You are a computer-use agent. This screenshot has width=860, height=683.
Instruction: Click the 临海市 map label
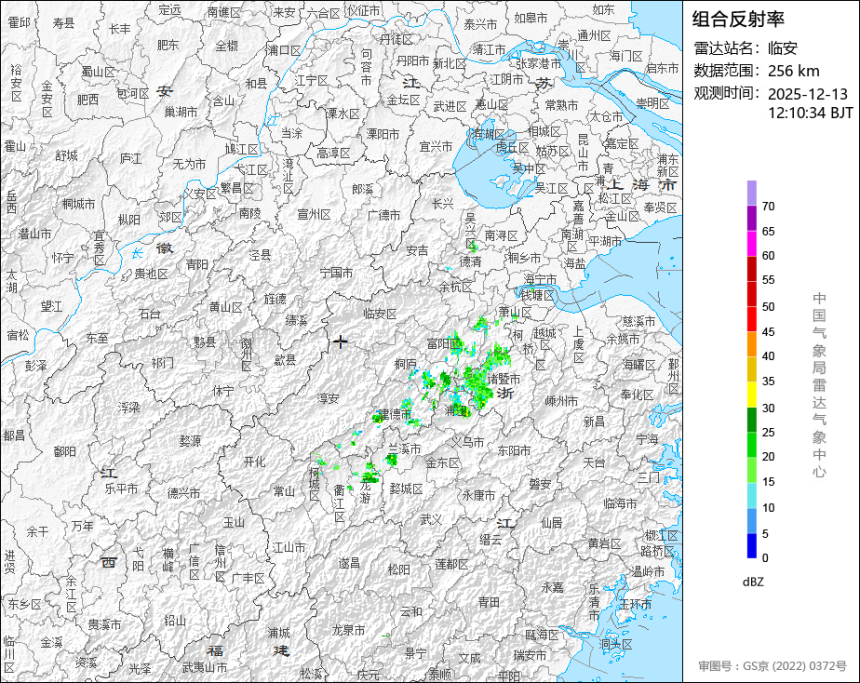click(620, 503)
